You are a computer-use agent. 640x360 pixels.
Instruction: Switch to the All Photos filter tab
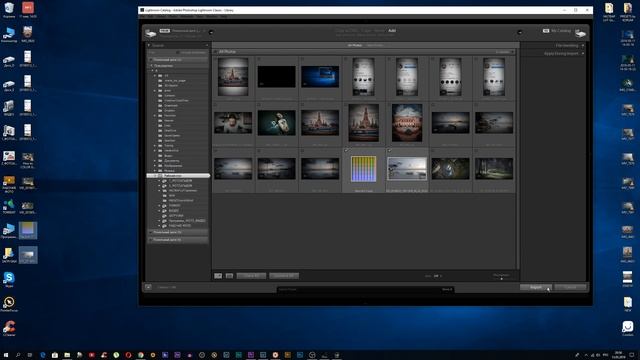pos(354,45)
